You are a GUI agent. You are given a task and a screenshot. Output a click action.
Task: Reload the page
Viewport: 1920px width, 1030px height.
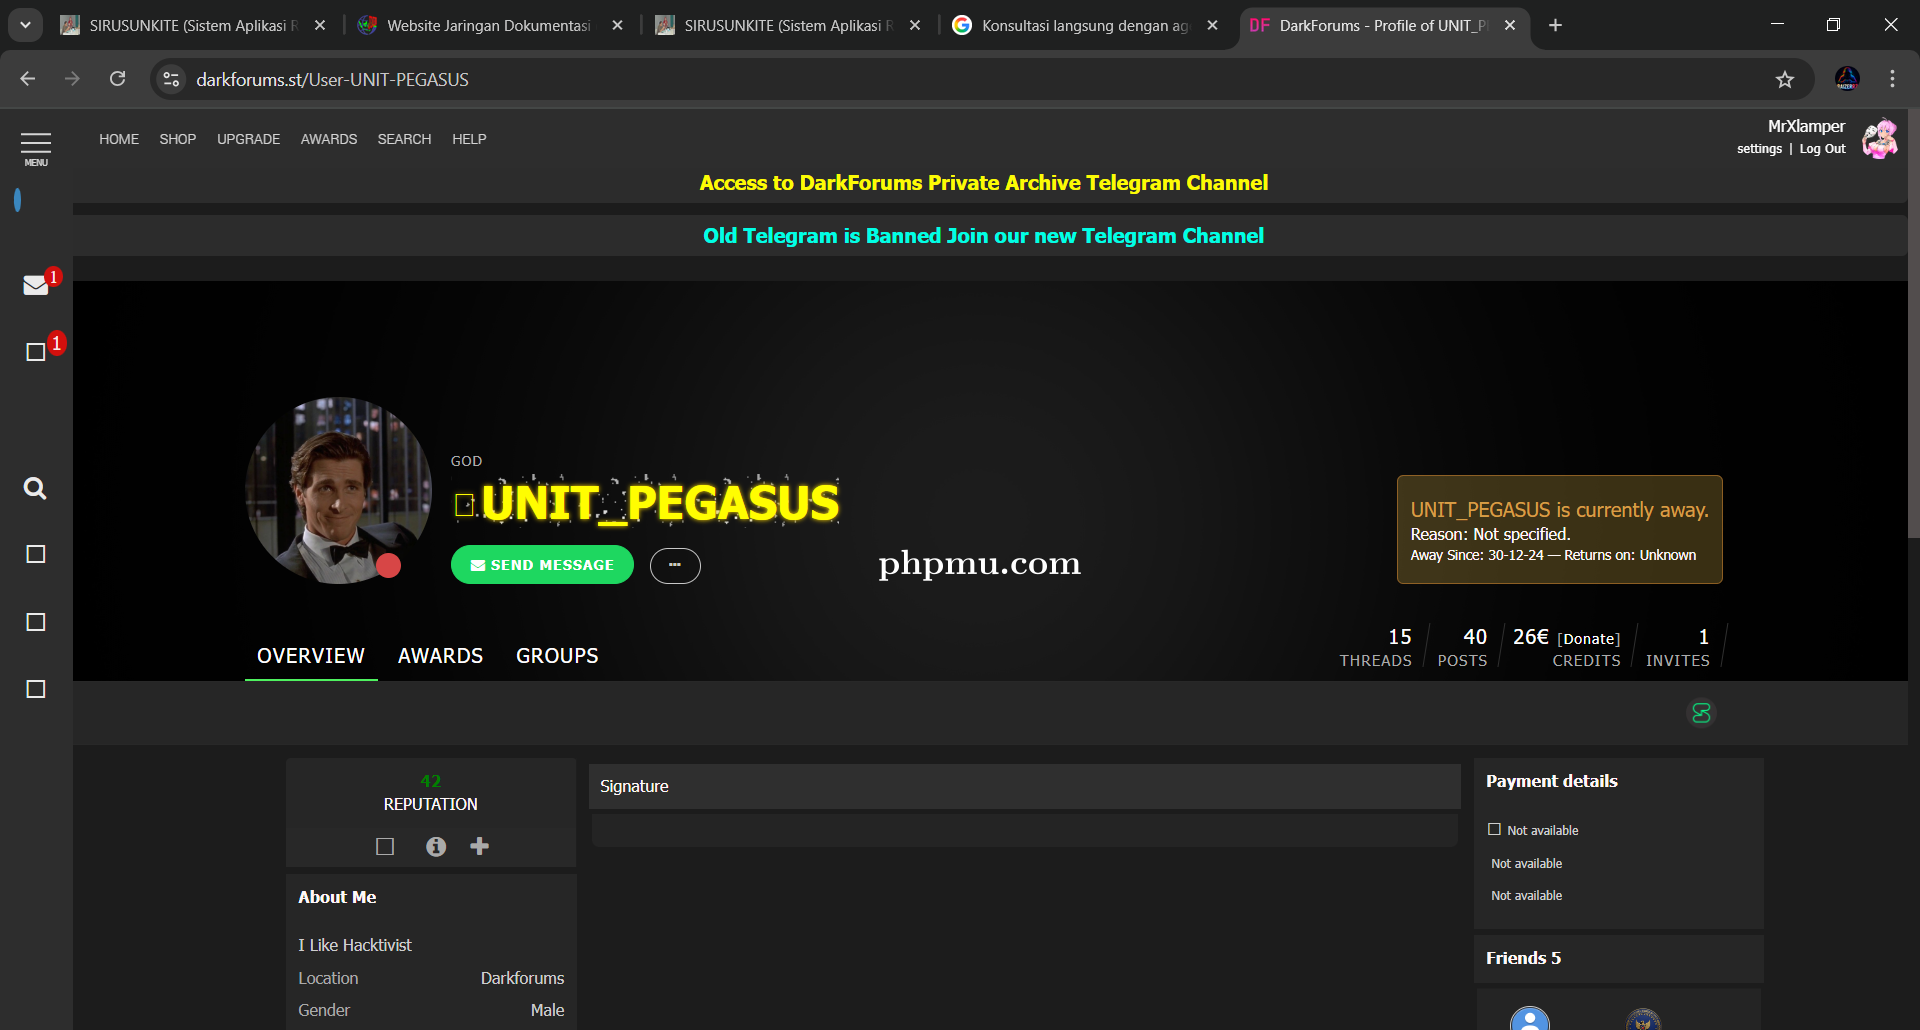tap(117, 79)
